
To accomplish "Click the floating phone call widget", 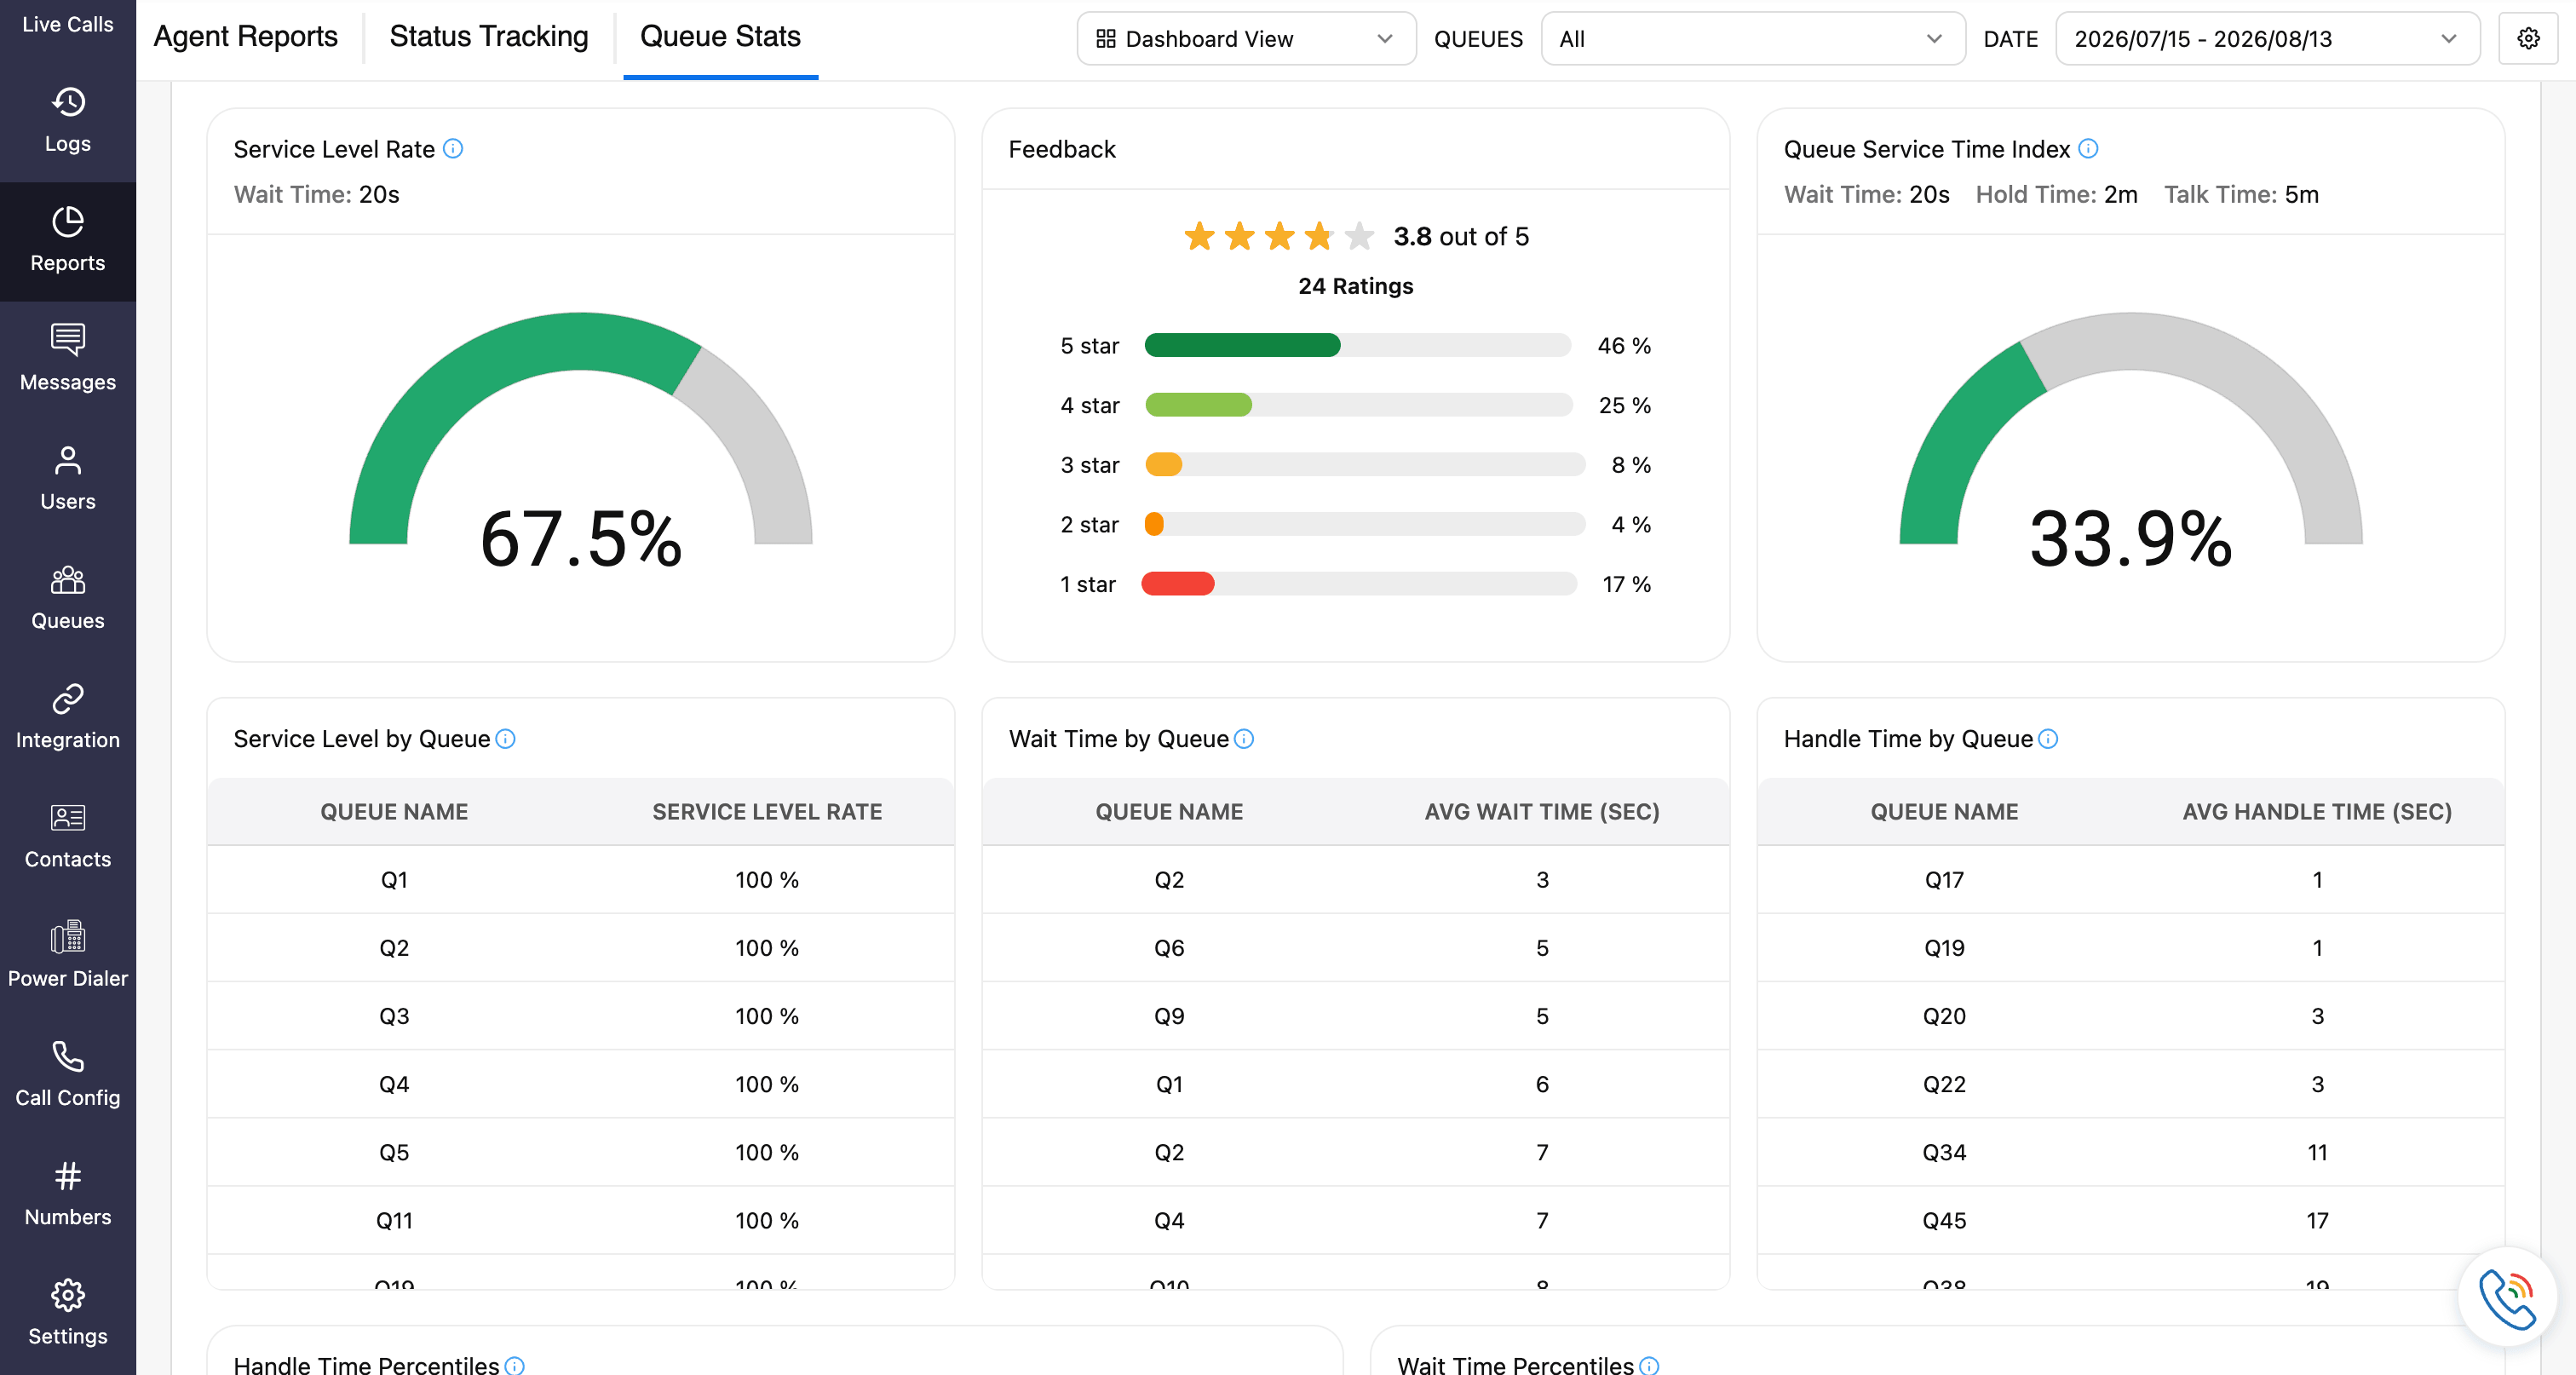I will tap(2507, 1297).
